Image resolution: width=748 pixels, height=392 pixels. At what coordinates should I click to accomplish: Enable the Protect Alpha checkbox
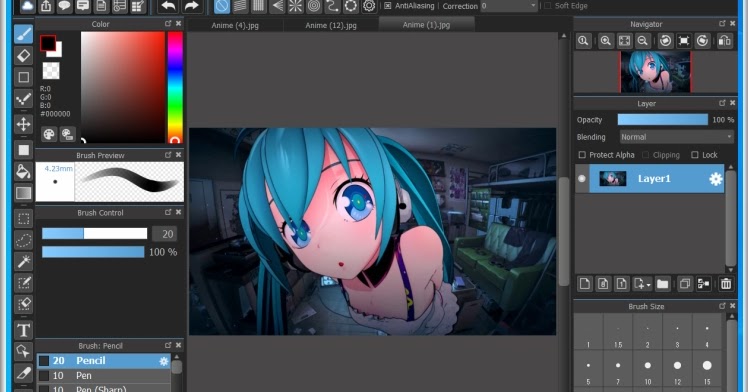[x=582, y=155]
